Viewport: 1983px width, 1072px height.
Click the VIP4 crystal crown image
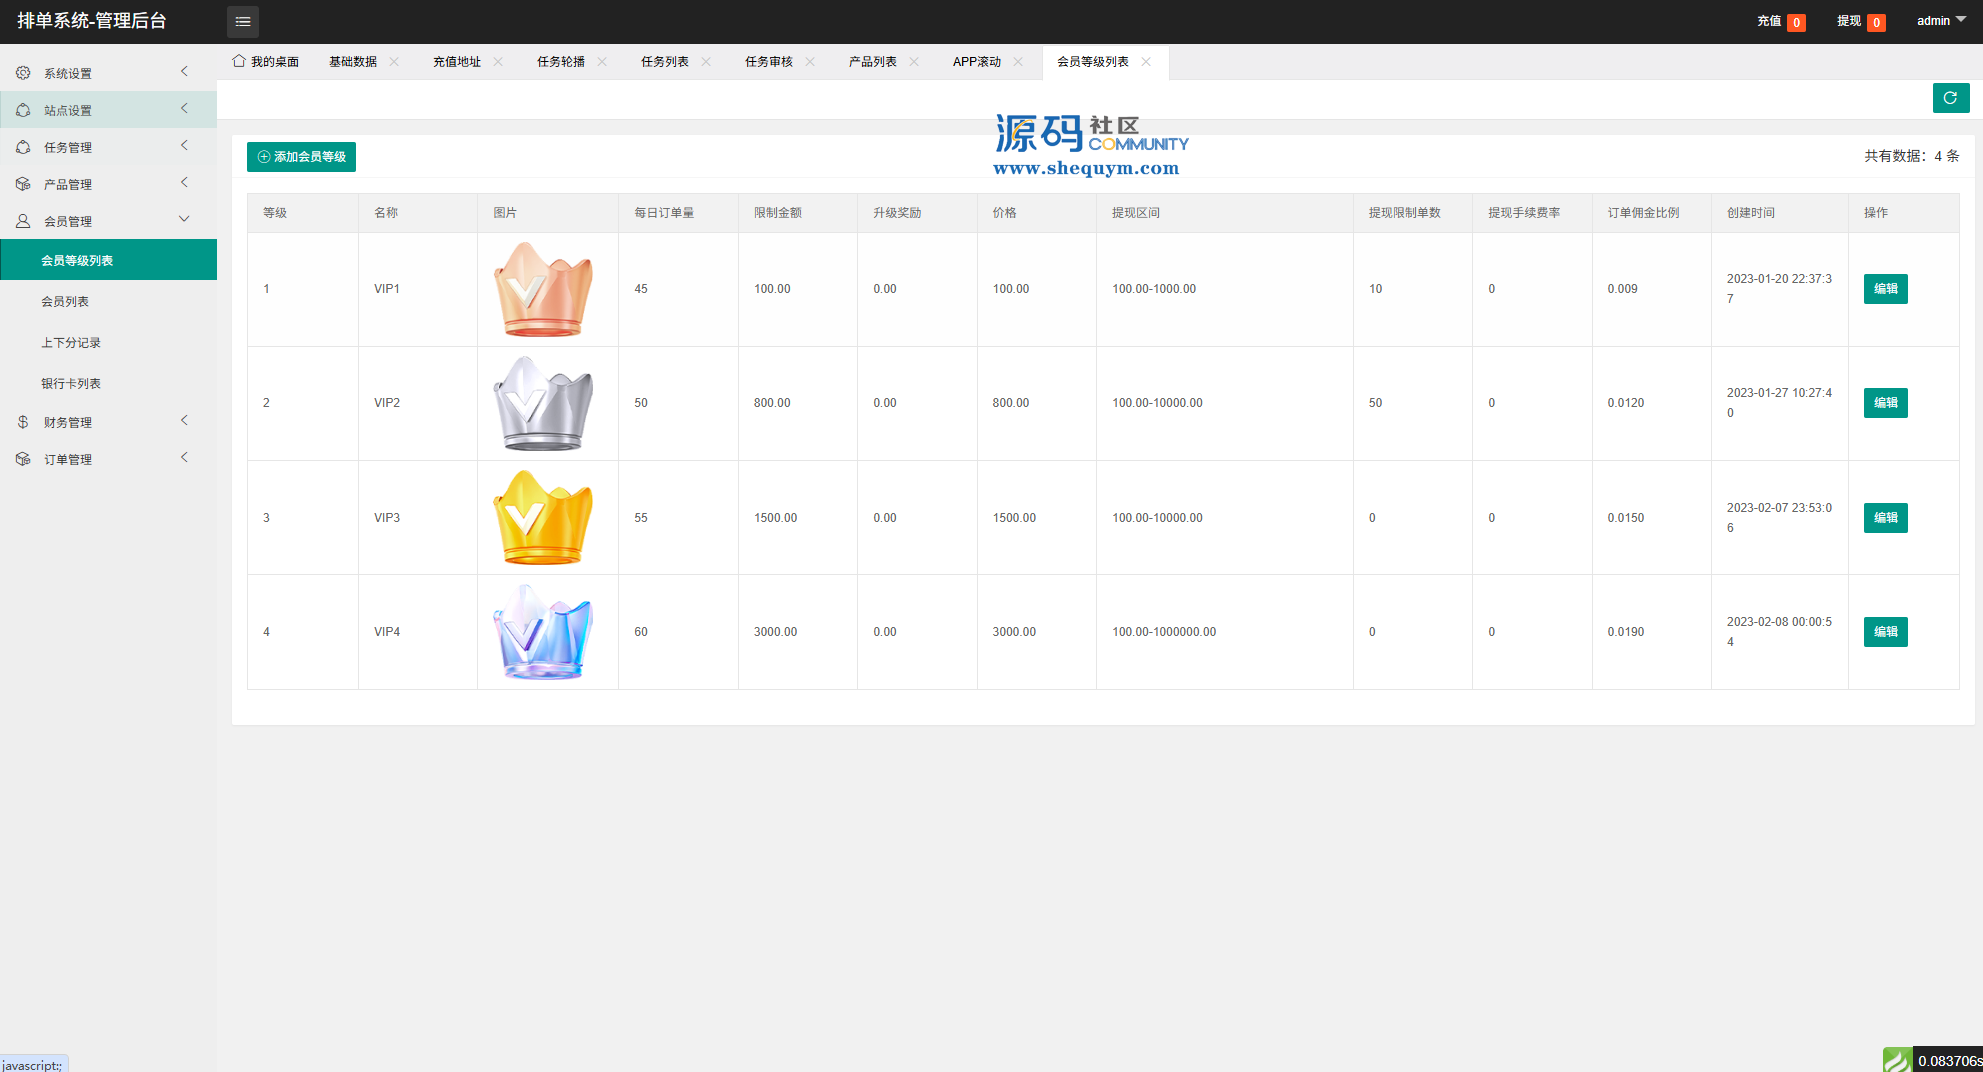pos(543,632)
